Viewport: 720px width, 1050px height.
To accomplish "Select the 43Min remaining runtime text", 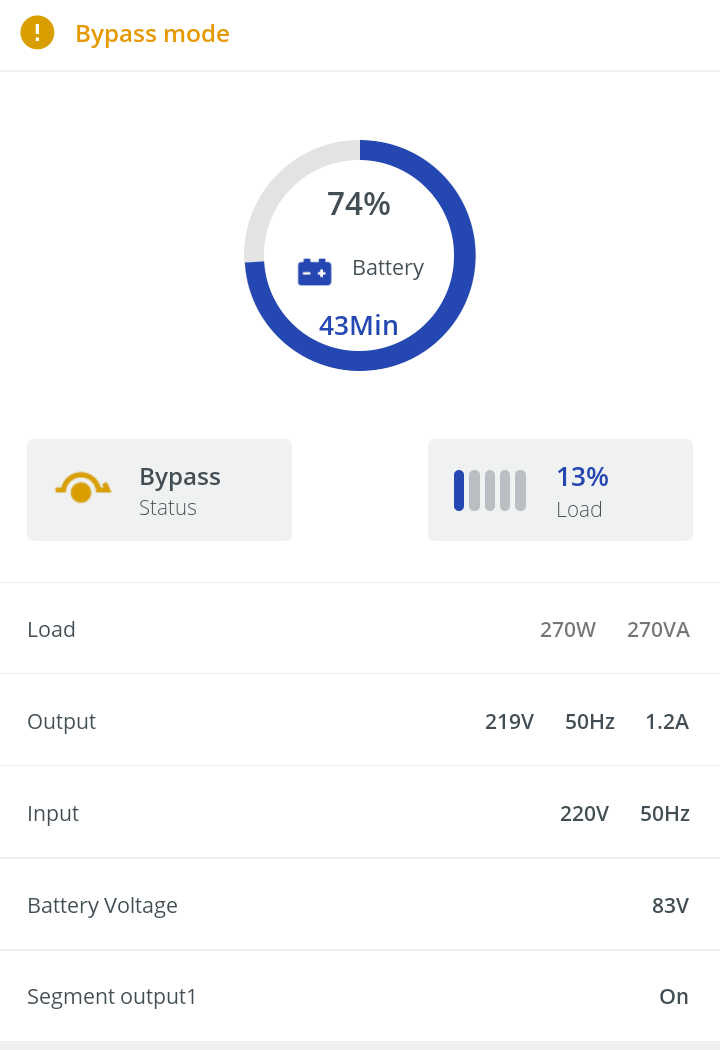I will pos(359,325).
